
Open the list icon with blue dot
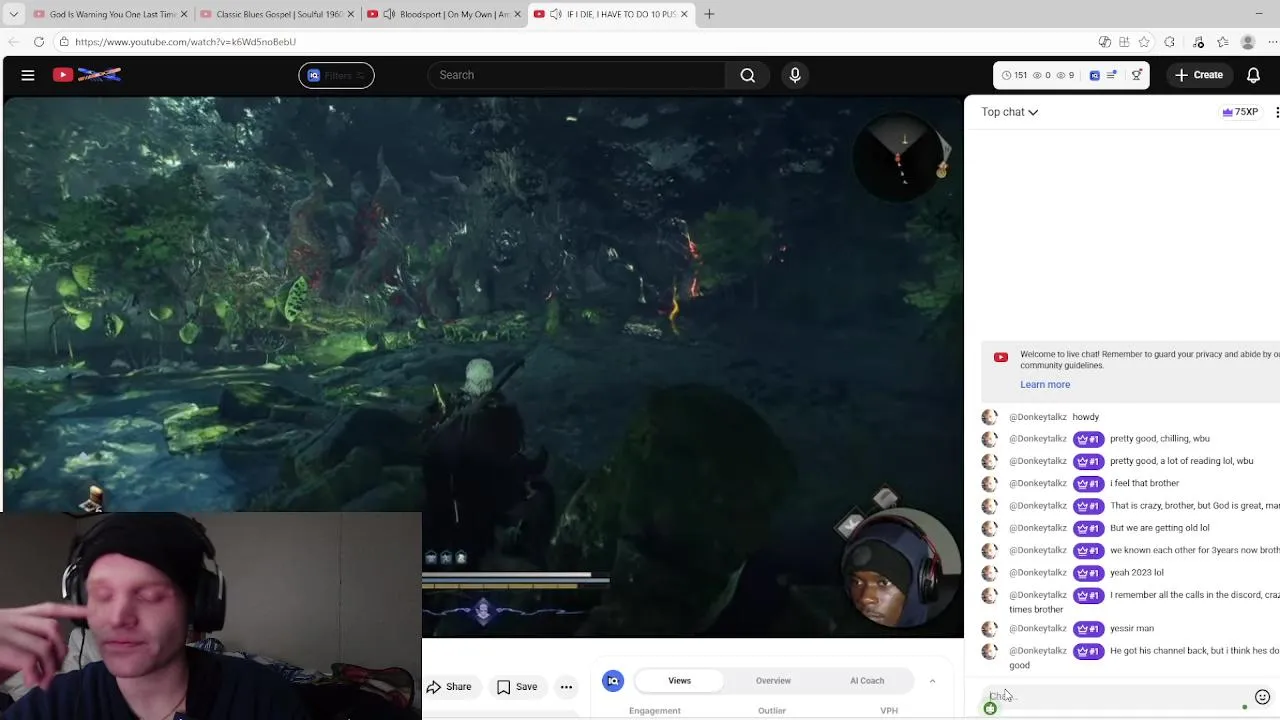coord(1112,75)
